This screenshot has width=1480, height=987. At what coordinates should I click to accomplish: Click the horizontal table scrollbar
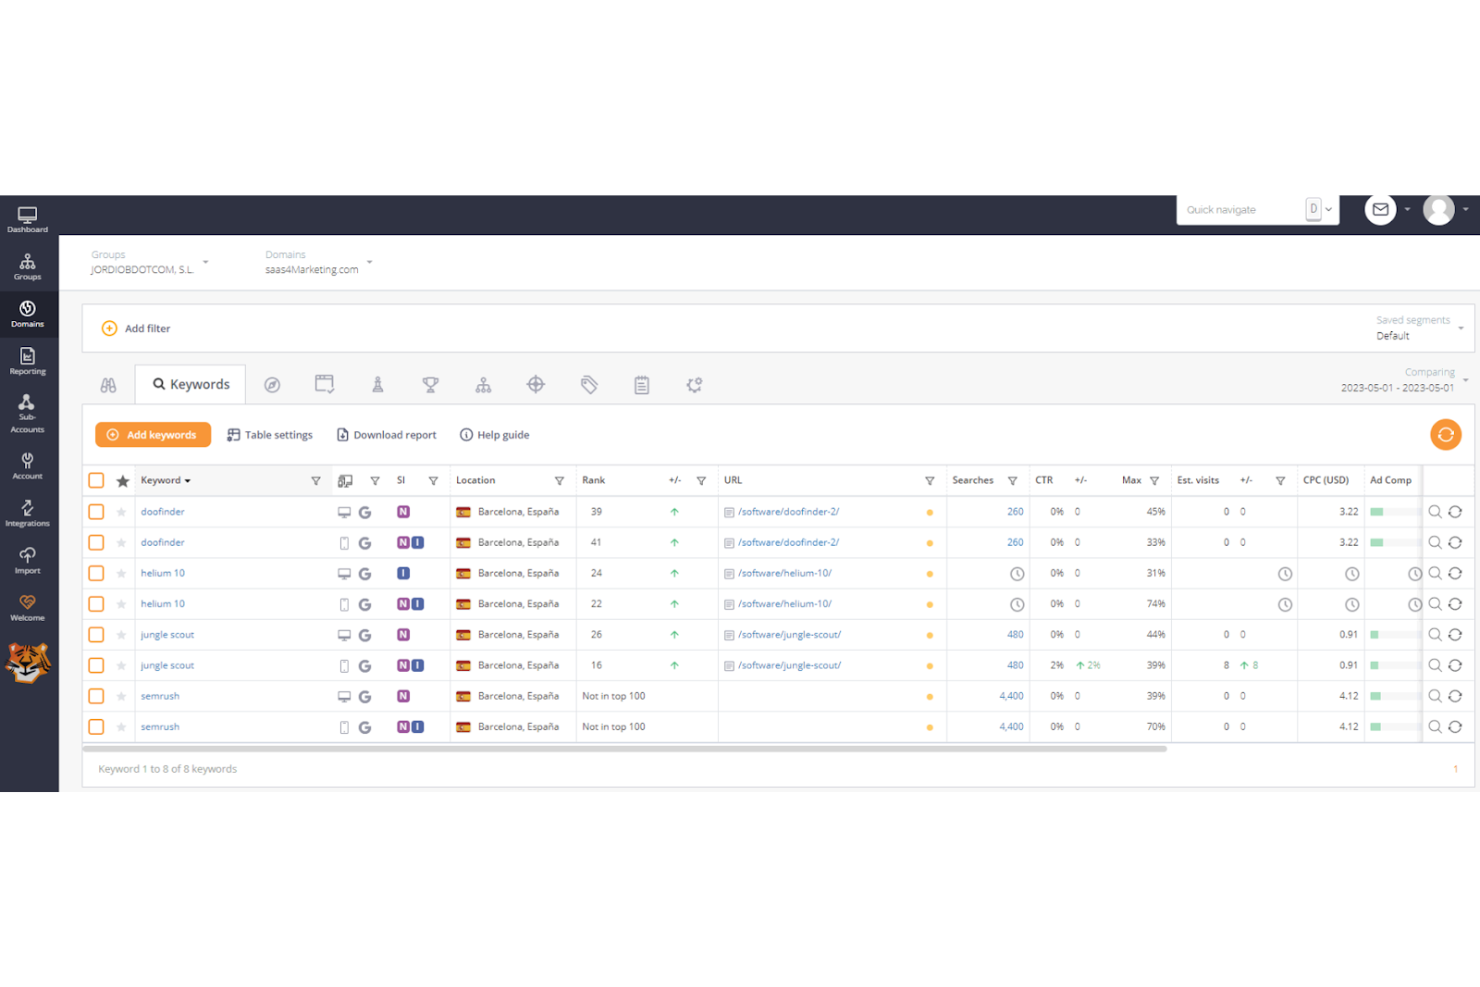[x=625, y=748]
